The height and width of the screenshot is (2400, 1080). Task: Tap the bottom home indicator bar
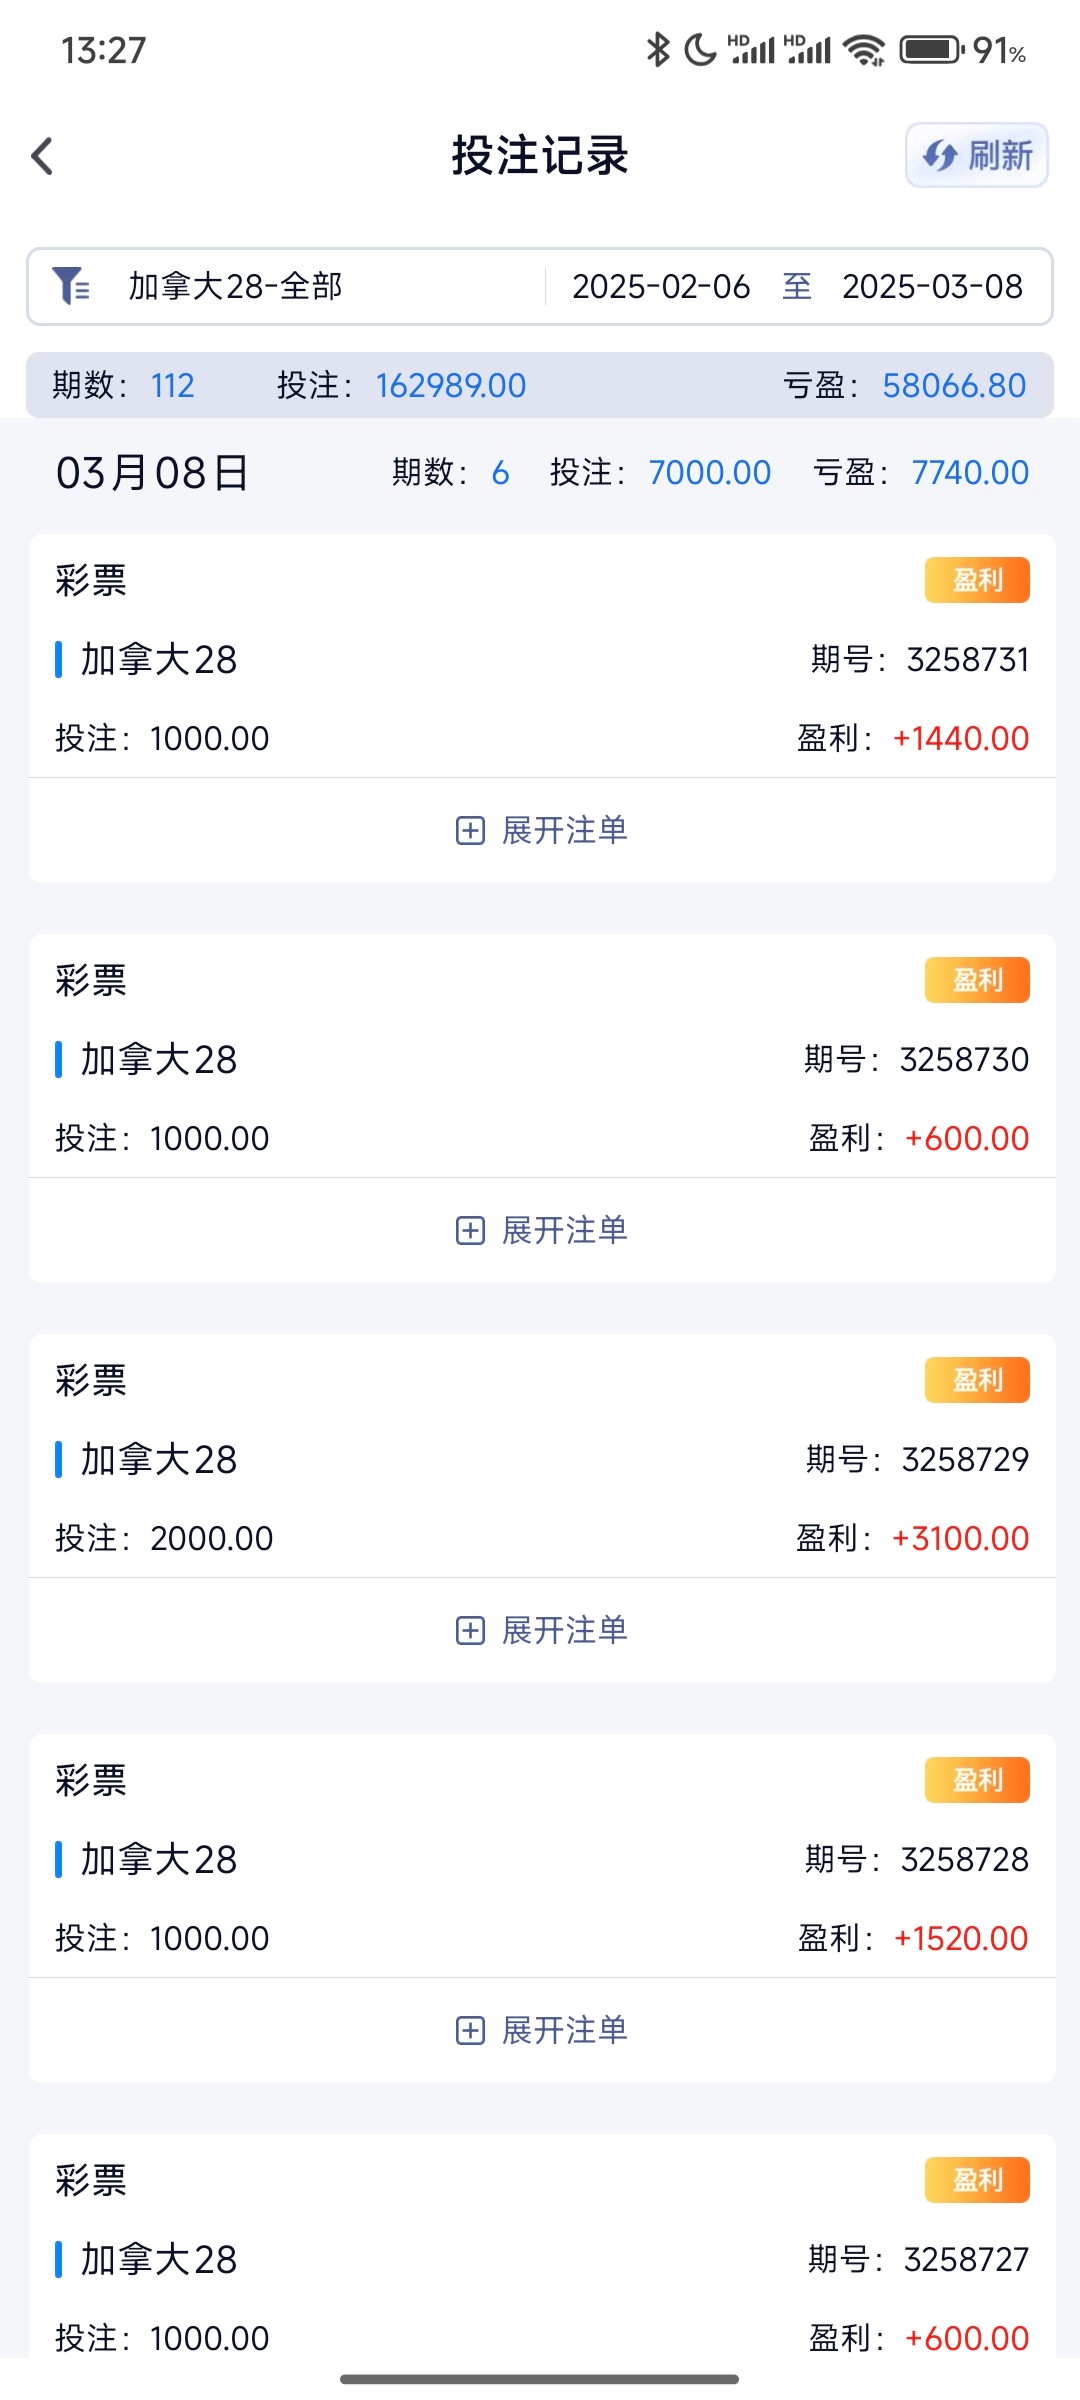(x=540, y=2379)
